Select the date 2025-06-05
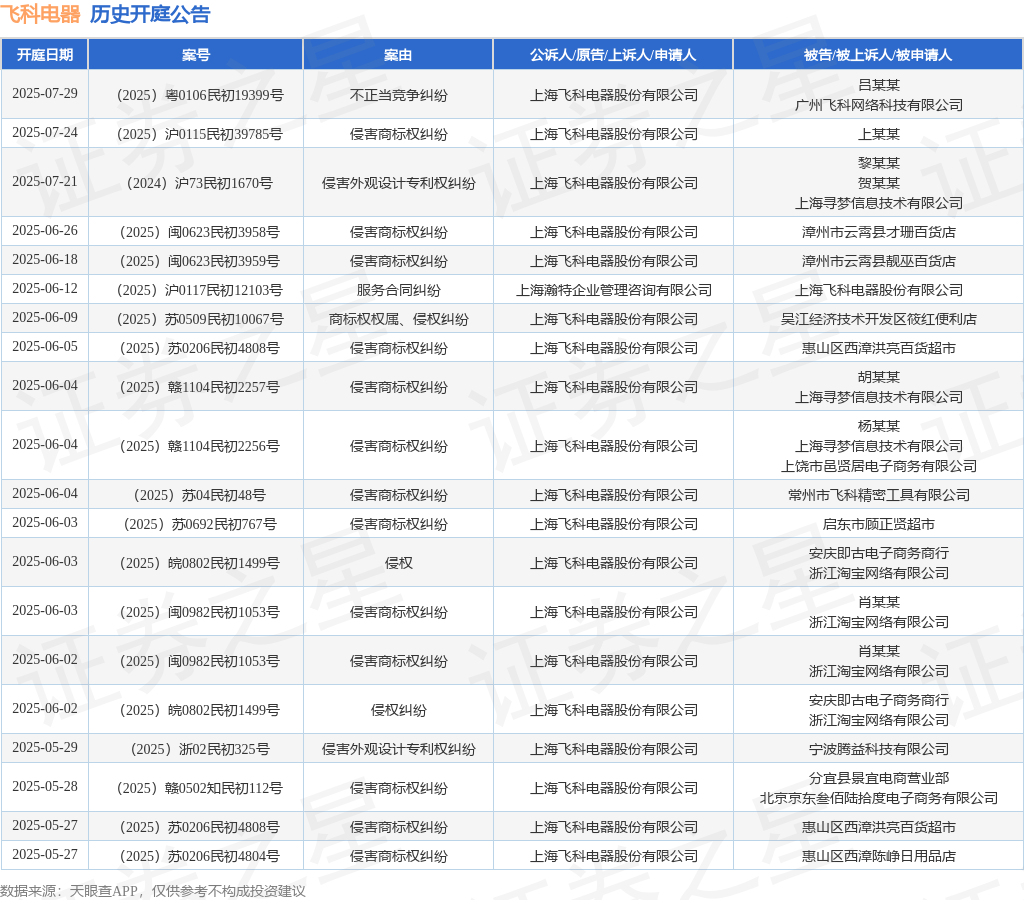This screenshot has width=1024, height=900. point(44,346)
